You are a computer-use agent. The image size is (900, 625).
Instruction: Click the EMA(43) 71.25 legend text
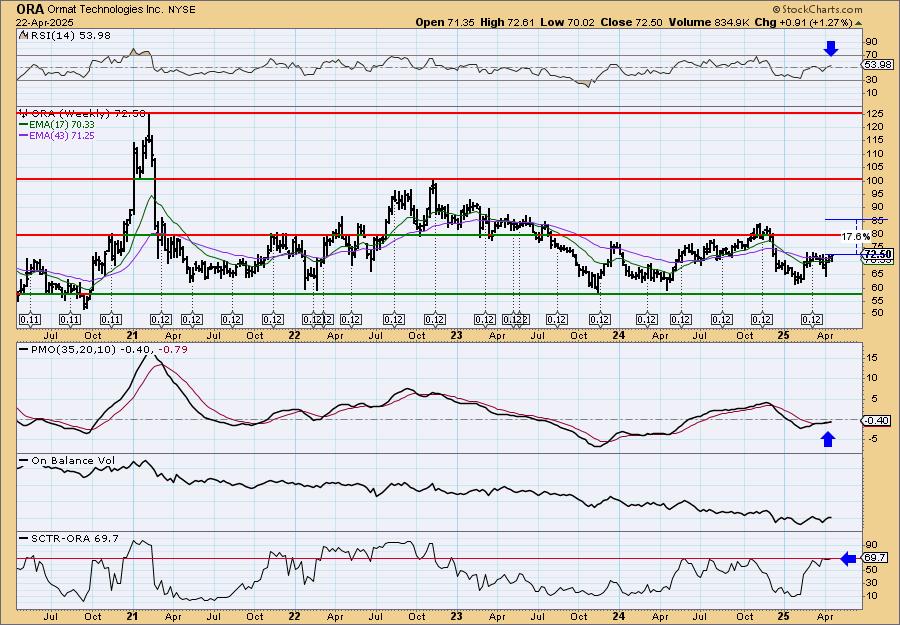click(x=62, y=135)
